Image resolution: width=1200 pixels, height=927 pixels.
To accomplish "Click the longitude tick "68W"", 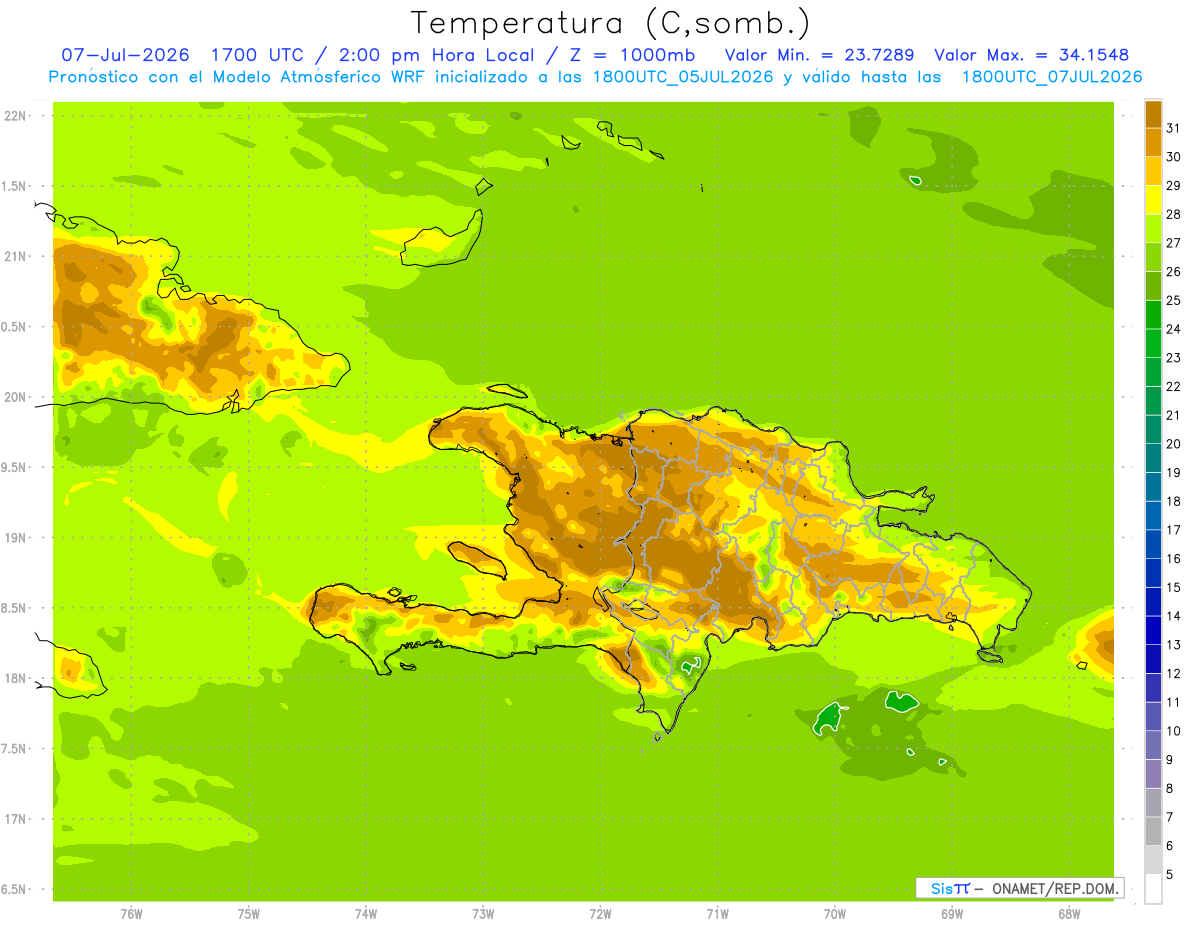I will tap(1068, 914).
